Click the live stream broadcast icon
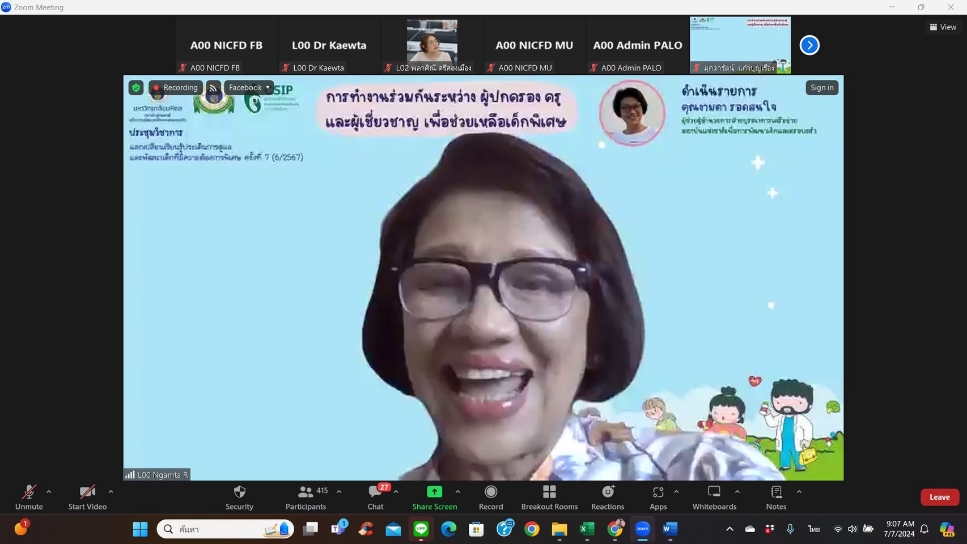 (x=213, y=88)
